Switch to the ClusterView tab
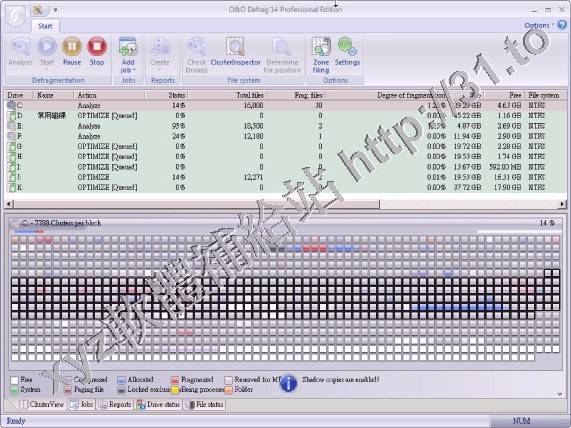 [42, 404]
